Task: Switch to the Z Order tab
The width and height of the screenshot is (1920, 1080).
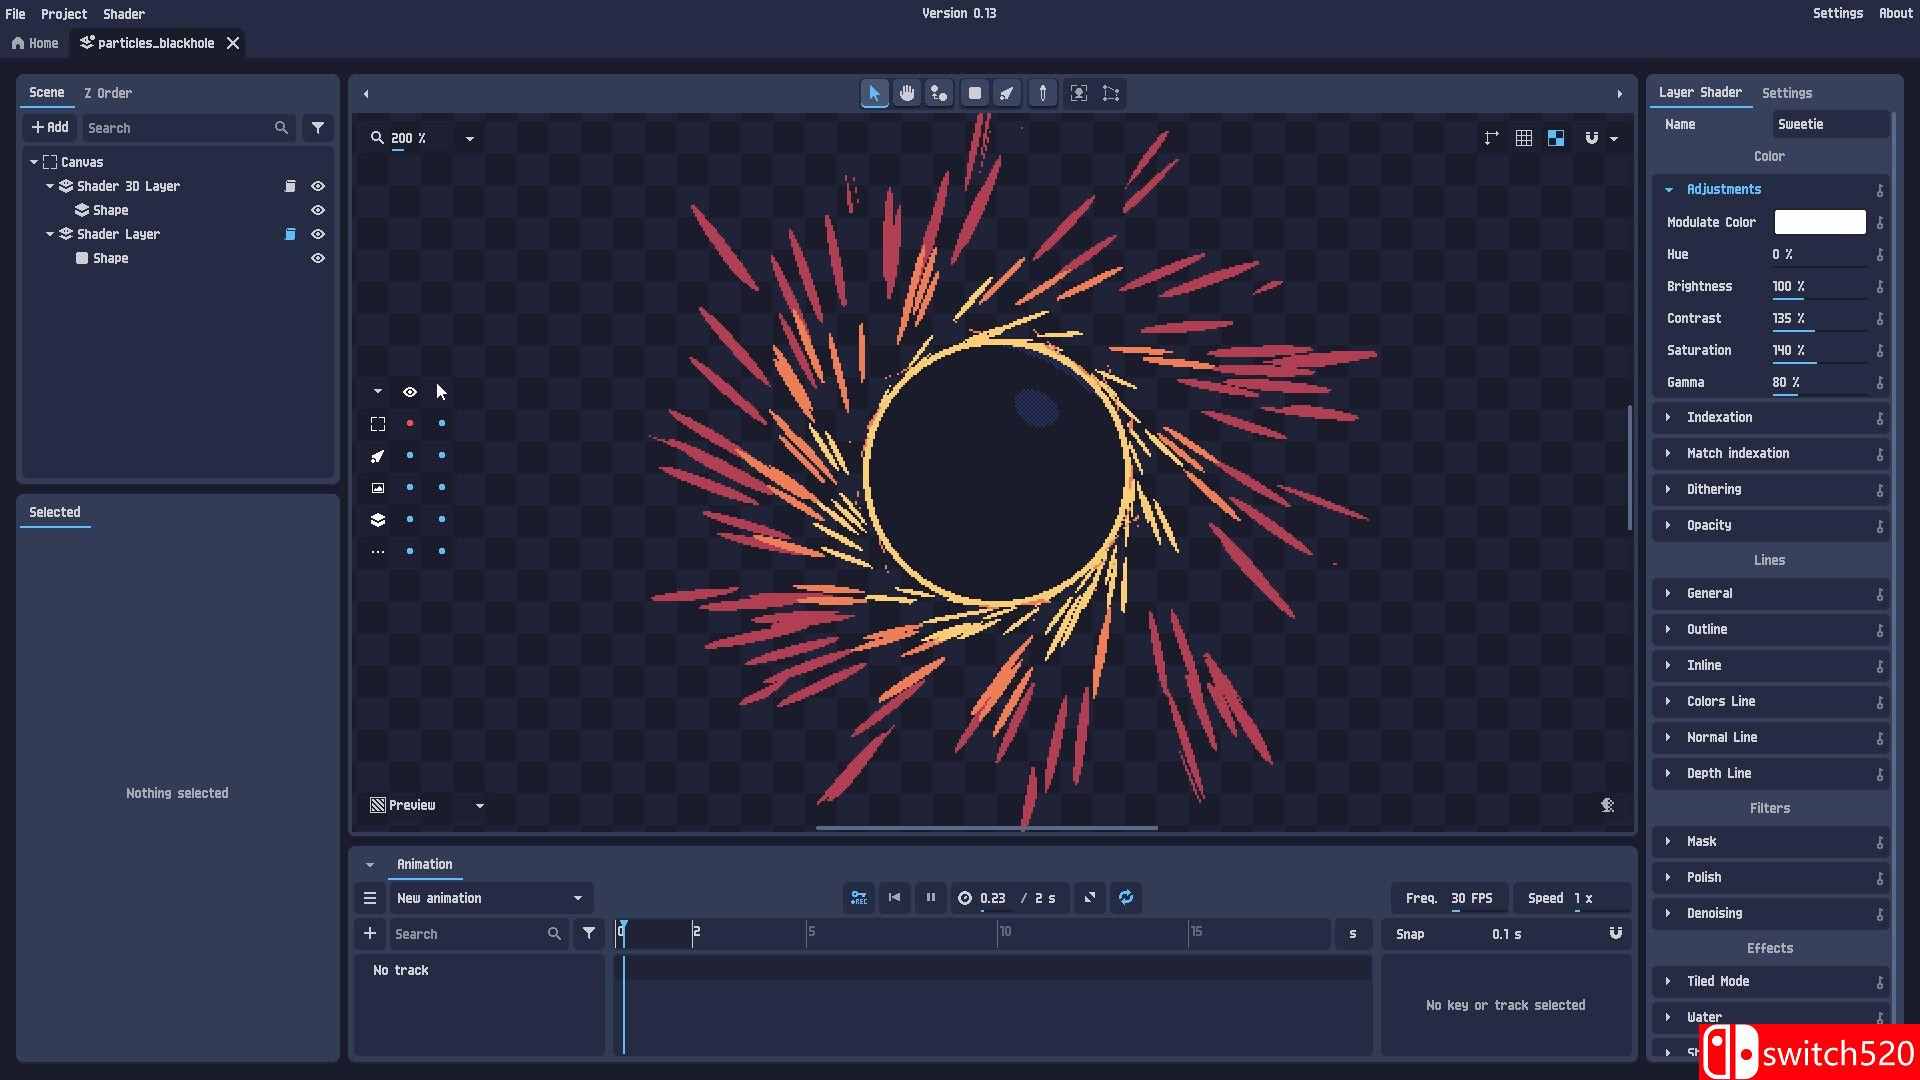Action: click(108, 93)
